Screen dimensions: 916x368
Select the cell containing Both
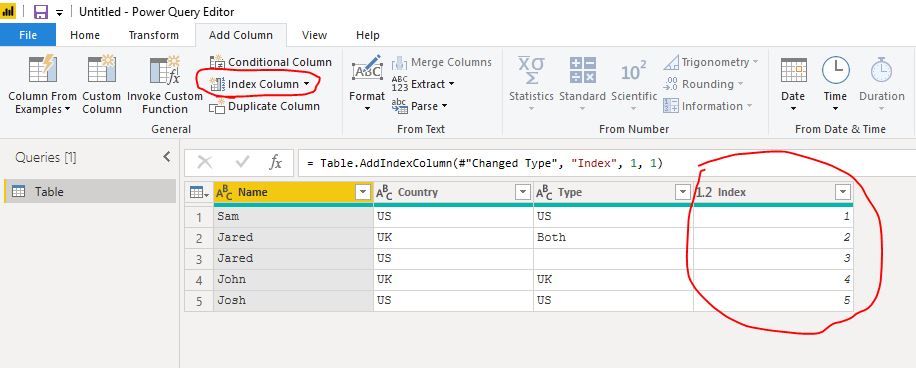(613, 238)
